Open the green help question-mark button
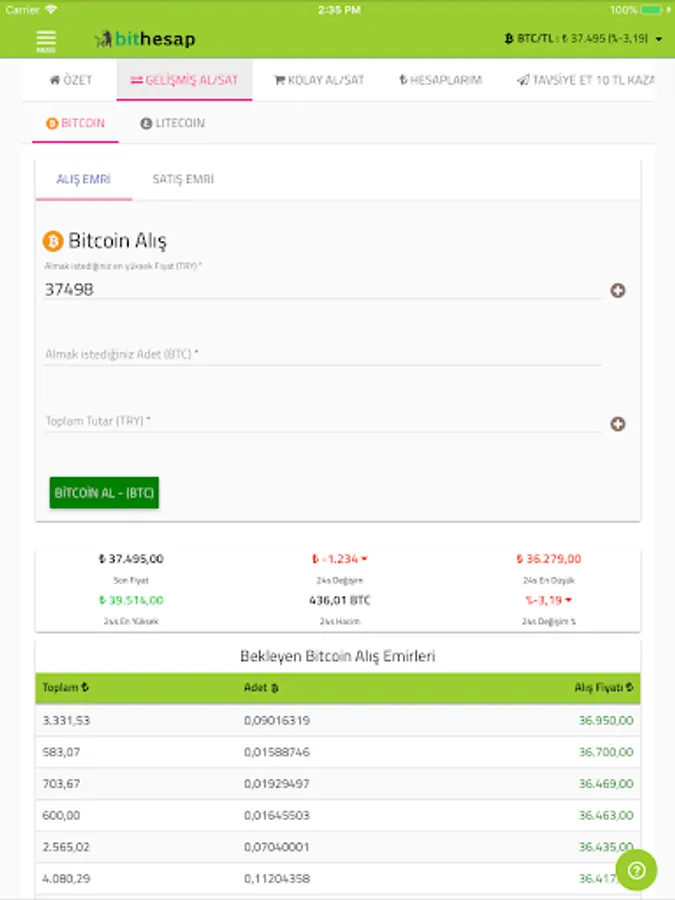675x900 pixels. click(x=636, y=871)
